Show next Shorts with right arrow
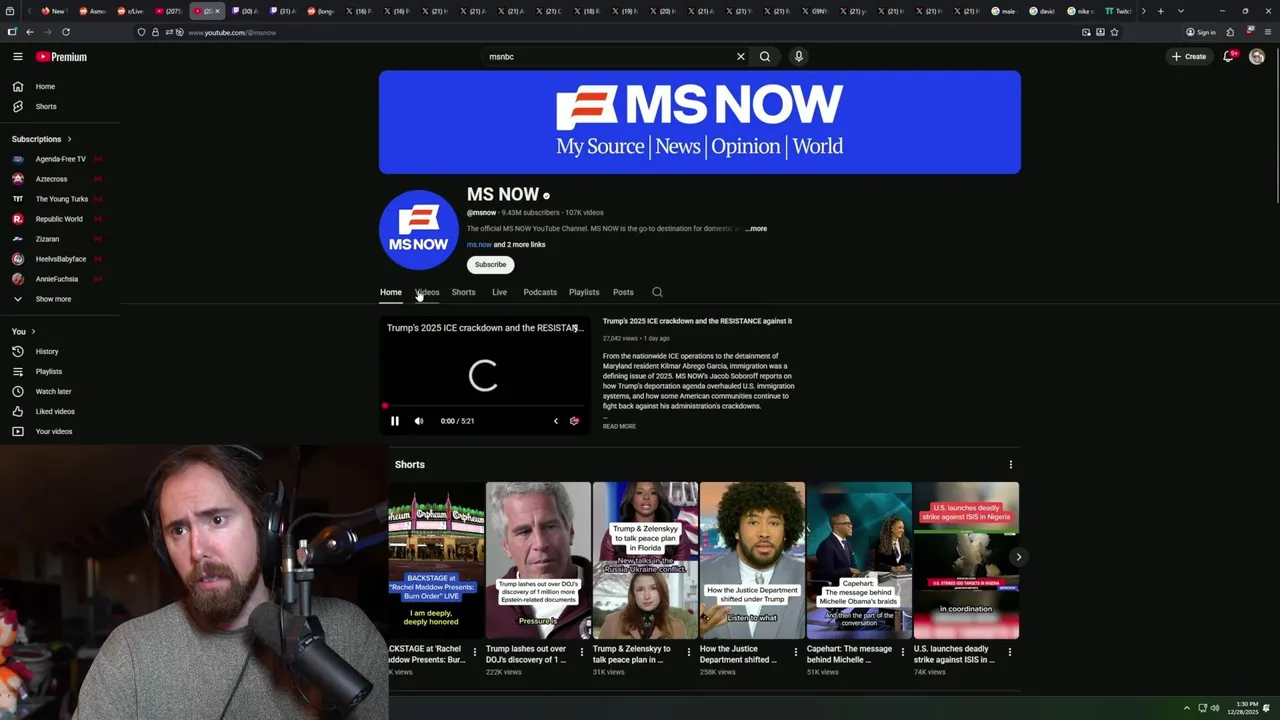The height and width of the screenshot is (720, 1280). click(1018, 558)
